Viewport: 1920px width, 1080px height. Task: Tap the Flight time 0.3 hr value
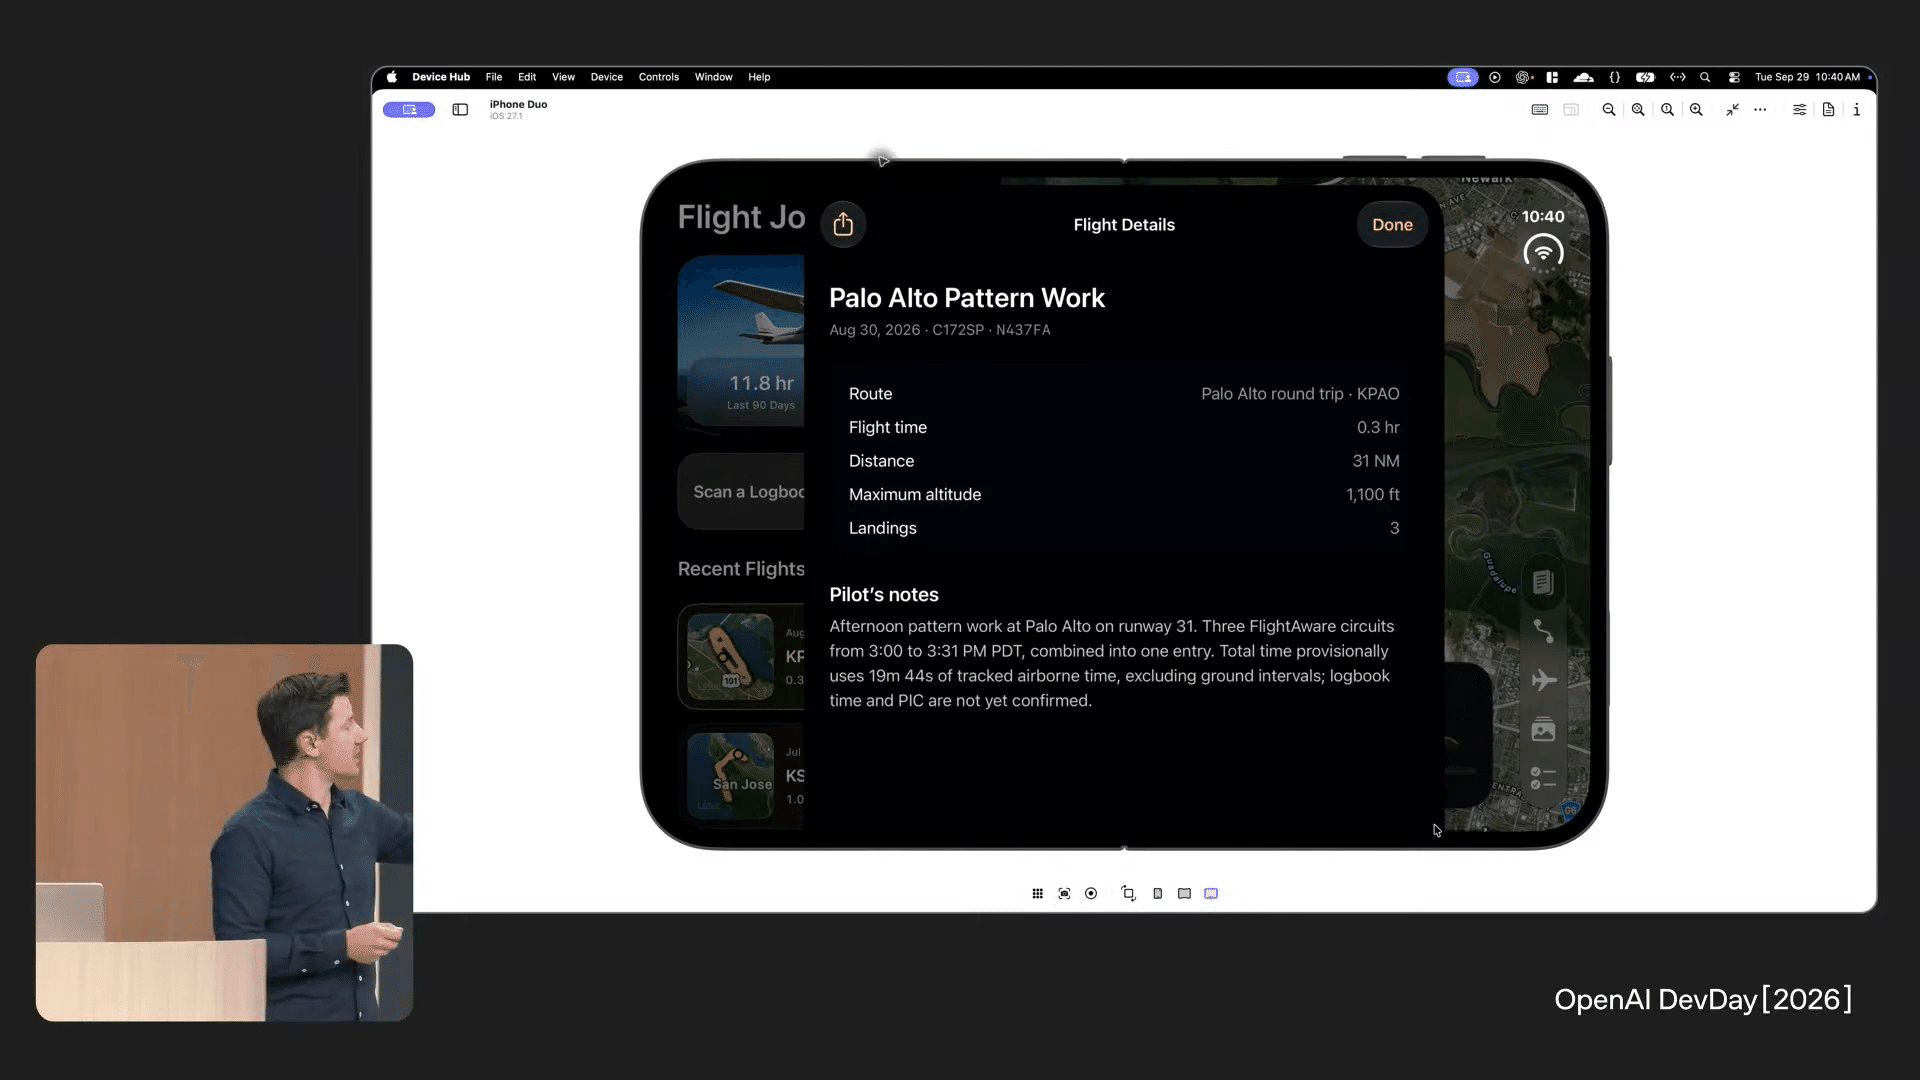[1378, 427]
